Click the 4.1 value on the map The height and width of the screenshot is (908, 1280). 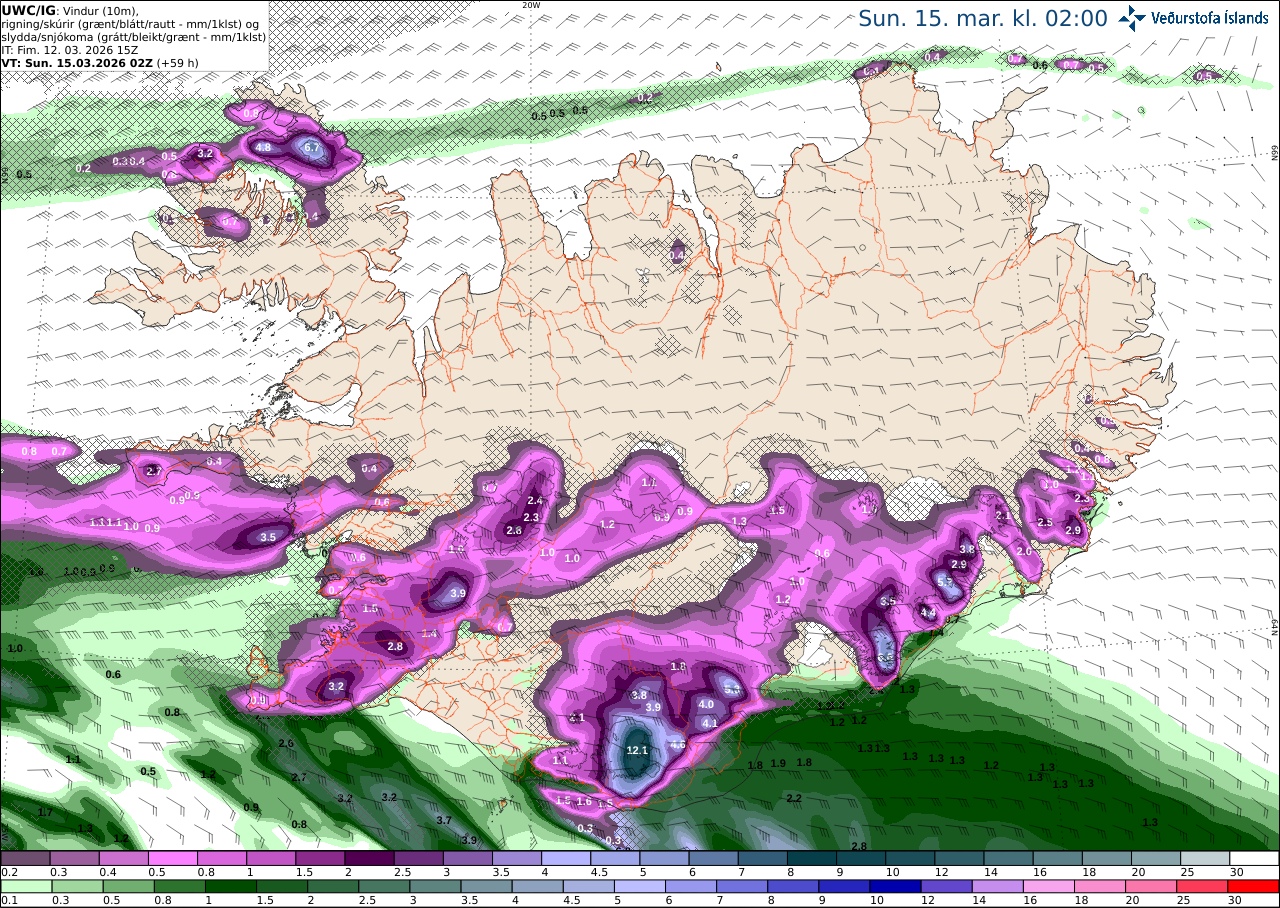click(x=711, y=723)
